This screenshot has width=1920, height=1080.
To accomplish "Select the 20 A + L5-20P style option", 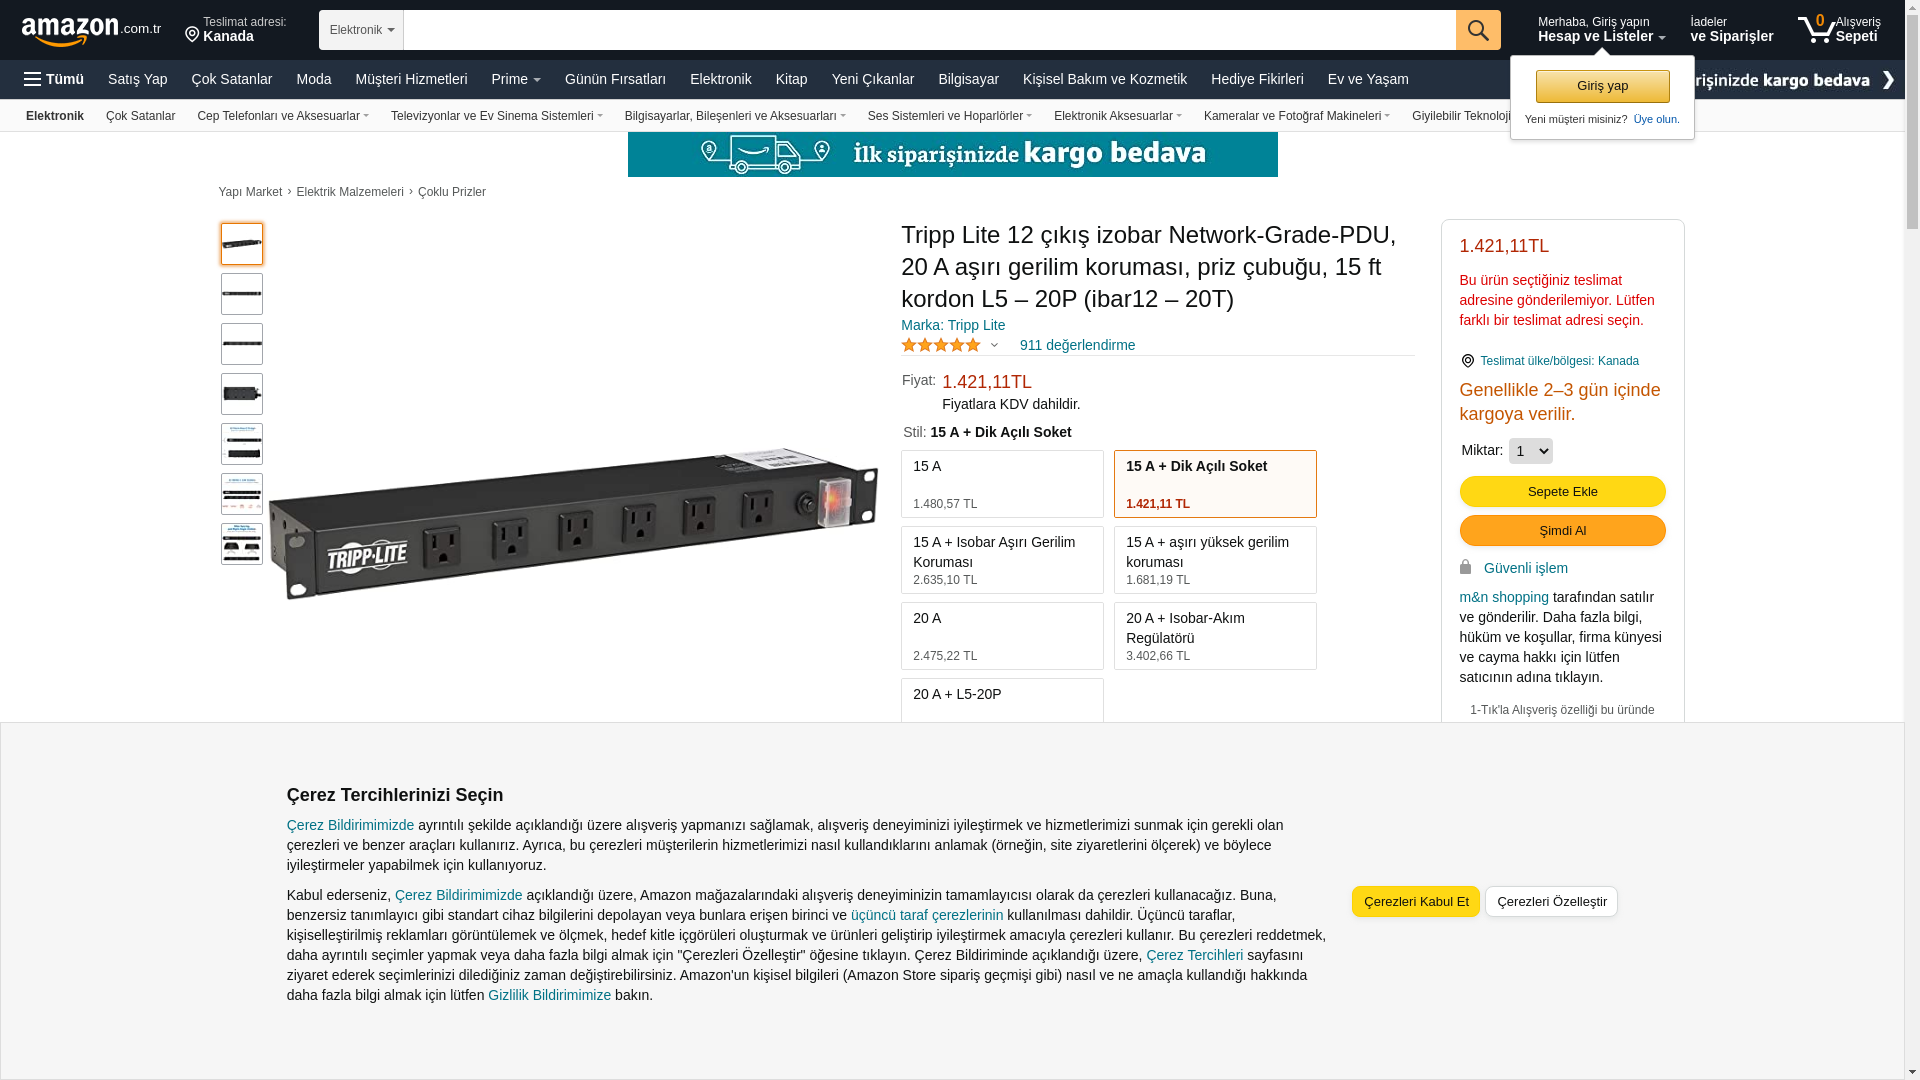I will coord(1002,700).
